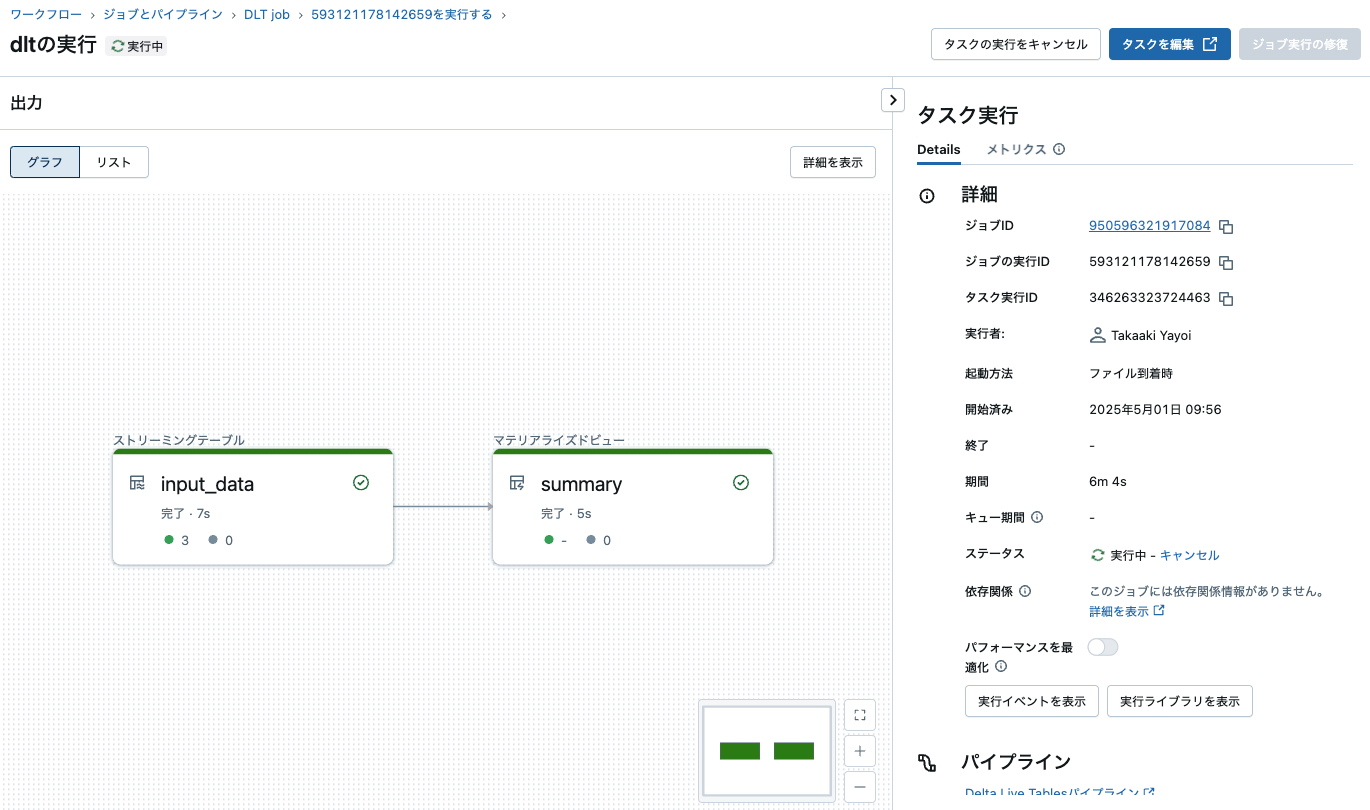1370x810 pixels.
Task: Click the user icon next to Takaaki Yayoi
Action: click(1097, 335)
